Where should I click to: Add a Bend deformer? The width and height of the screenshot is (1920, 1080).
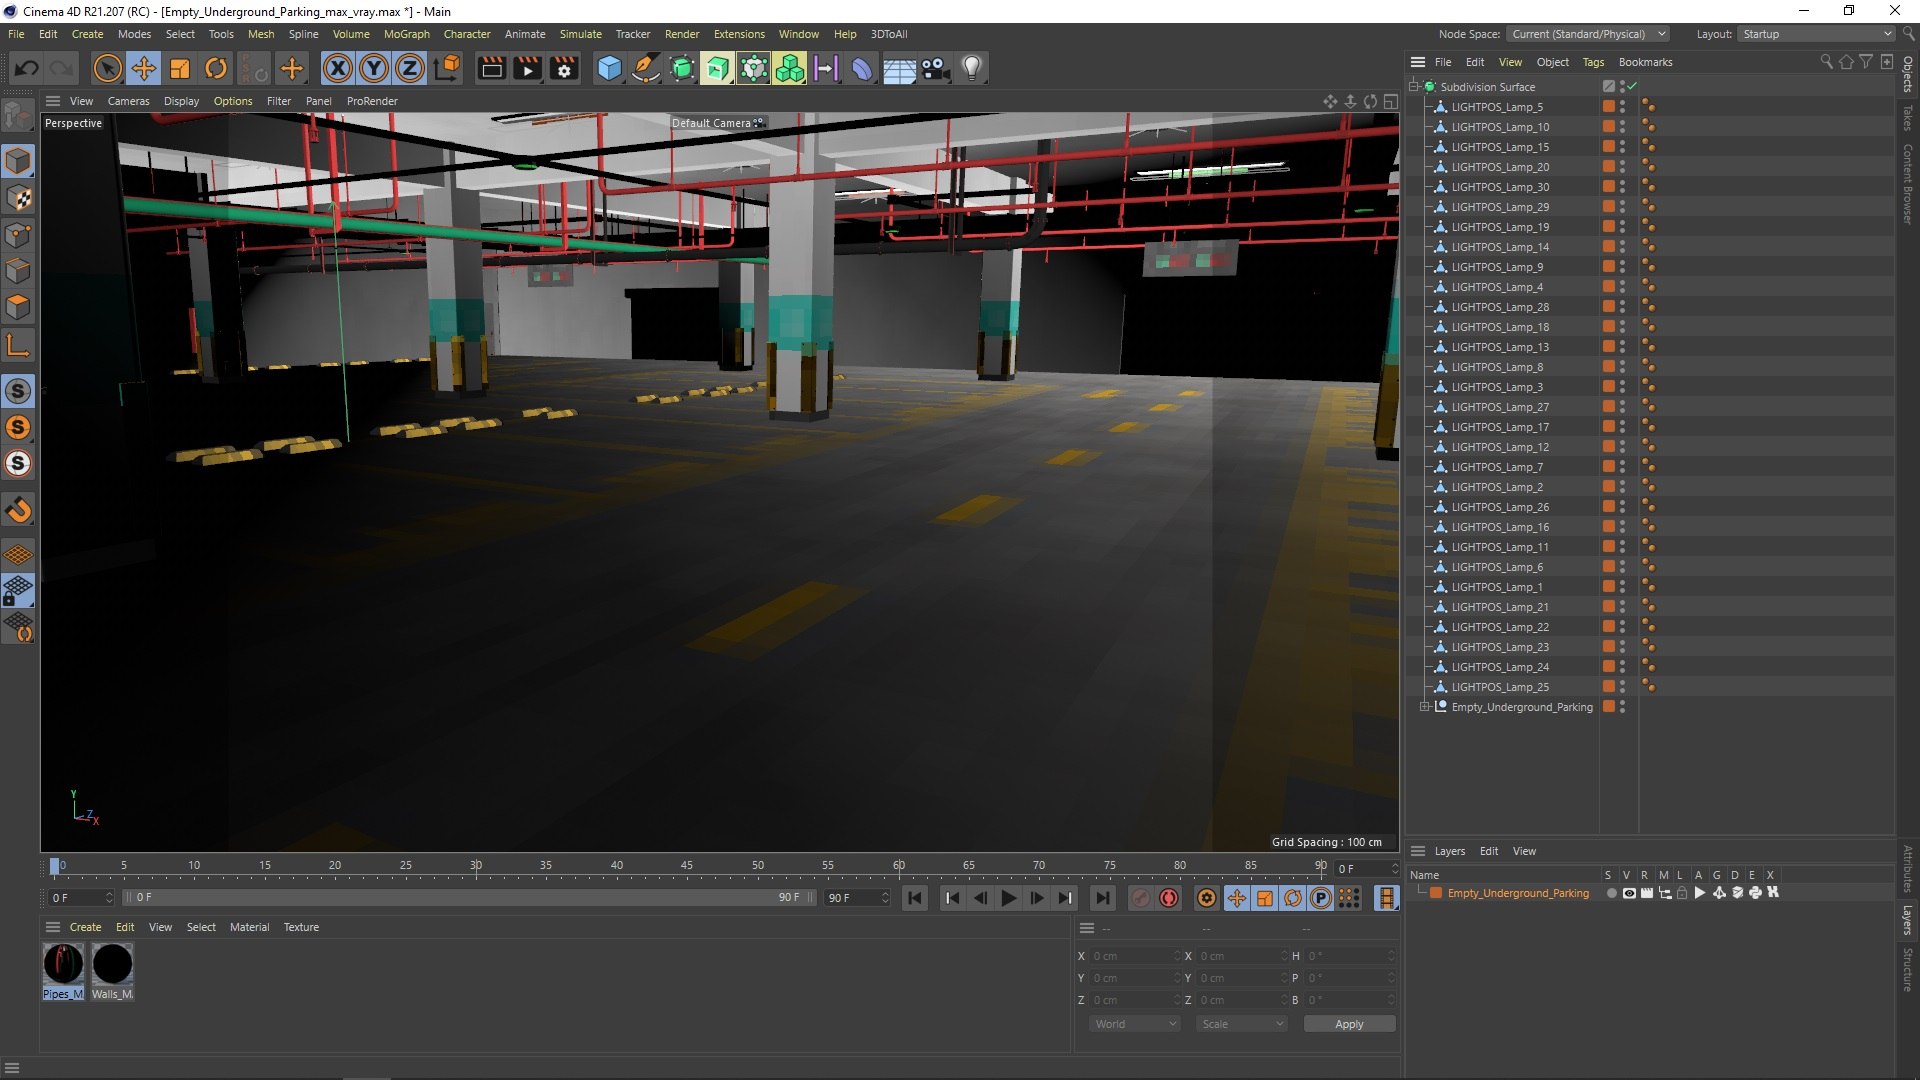[862, 68]
